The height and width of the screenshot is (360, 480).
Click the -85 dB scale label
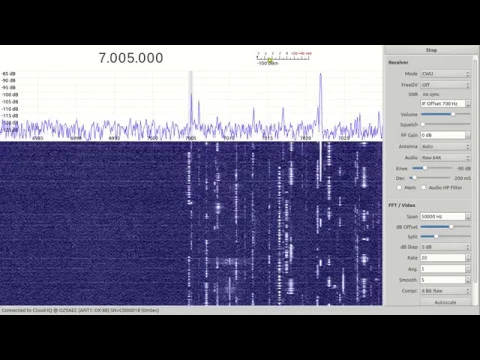tap(9, 74)
